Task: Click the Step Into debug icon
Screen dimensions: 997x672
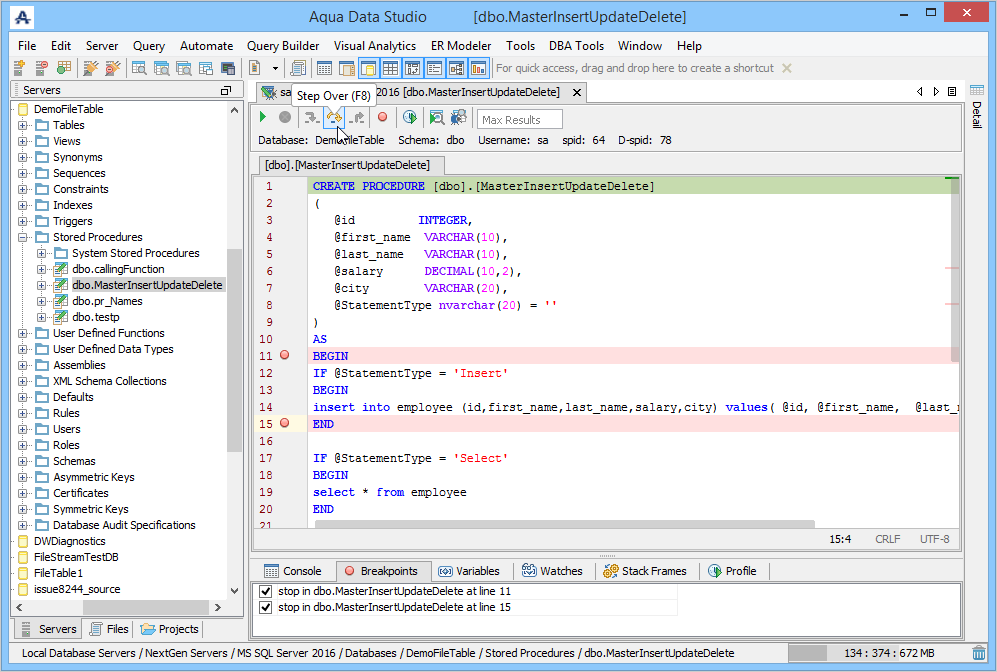Action: tap(312, 118)
